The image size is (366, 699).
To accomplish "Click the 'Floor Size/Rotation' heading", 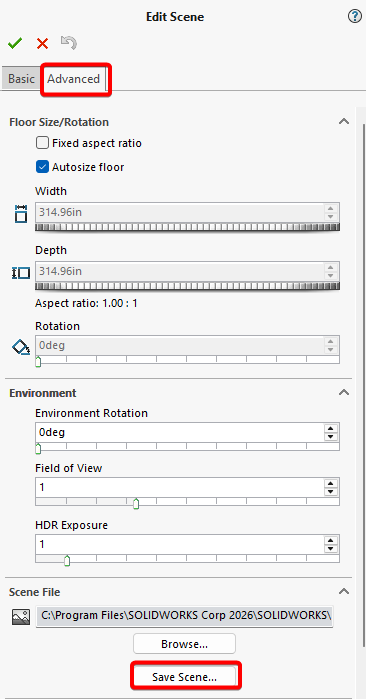I will pyautogui.click(x=59, y=122).
